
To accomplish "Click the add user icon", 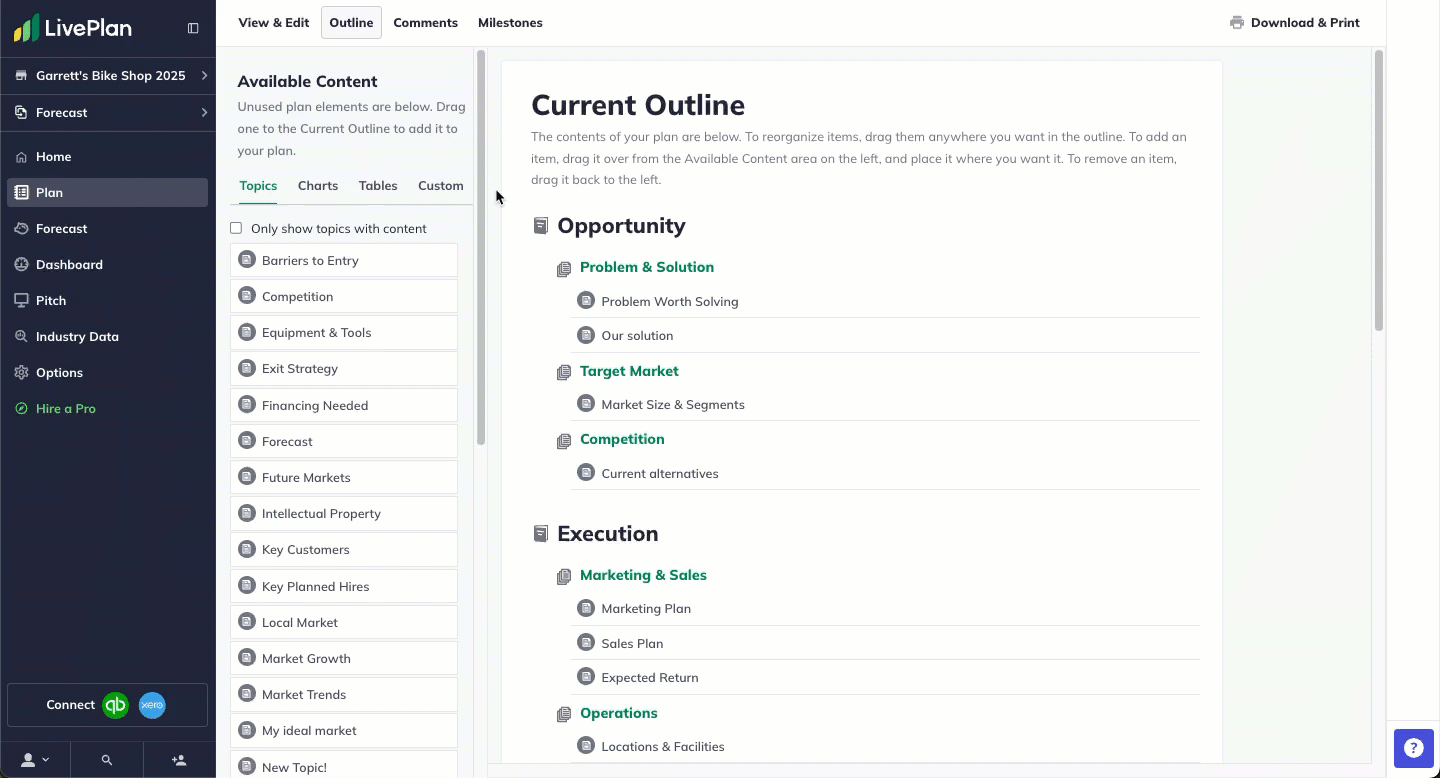I will (x=179, y=760).
